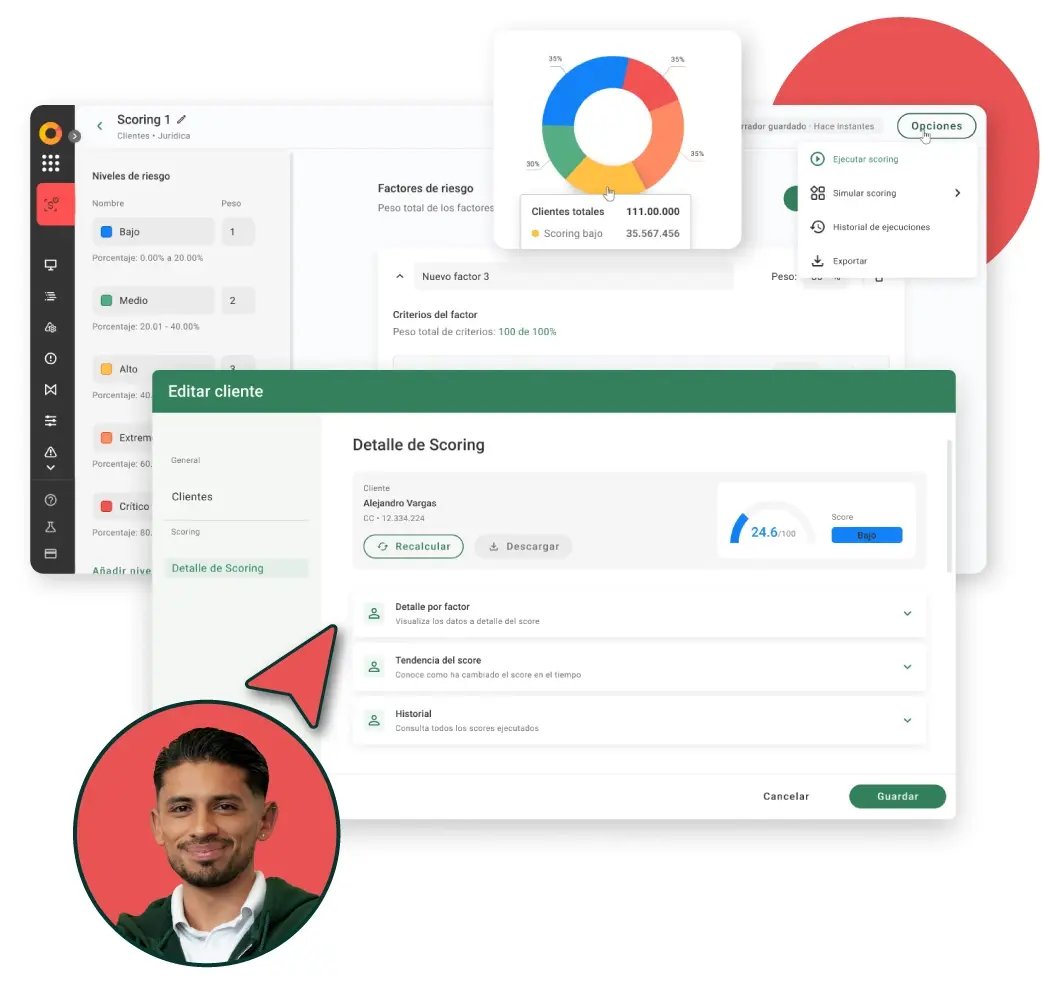Select Simular scoring menu entry
Viewport: 1044px width, 993px height.
click(887, 193)
